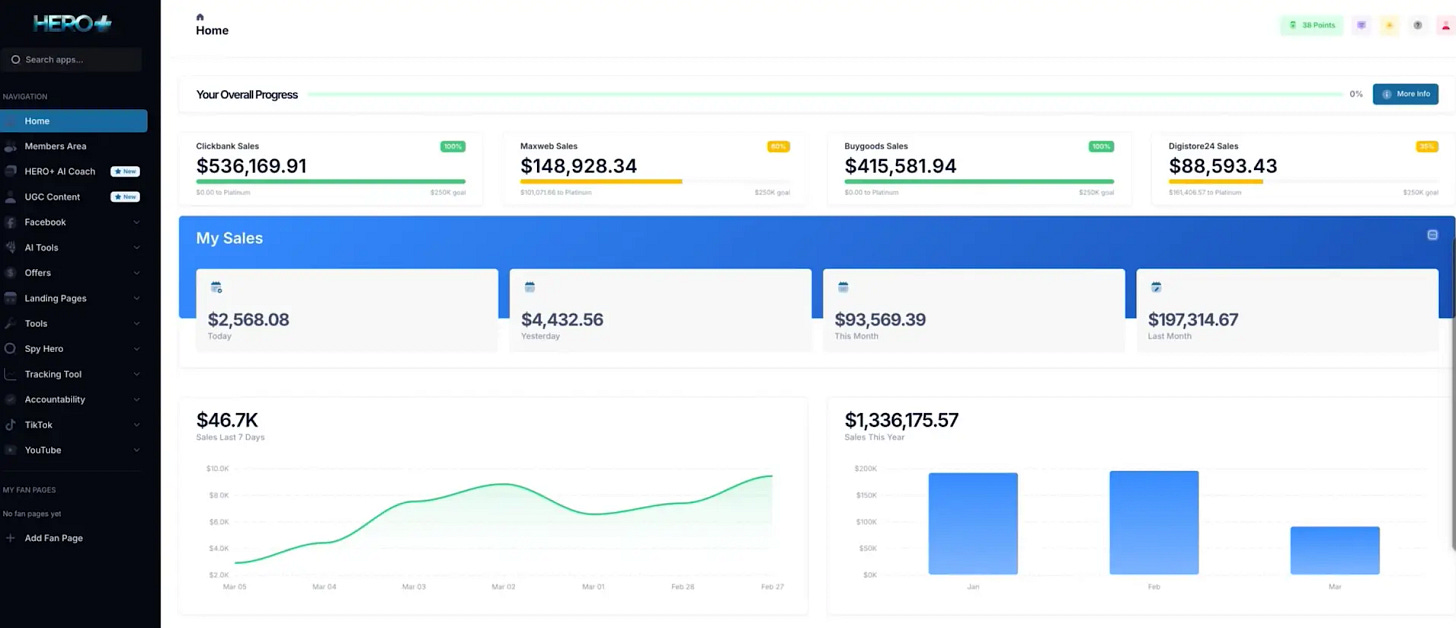Click the Search apps field
The width and height of the screenshot is (1456, 628).
click(x=72, y=59)
